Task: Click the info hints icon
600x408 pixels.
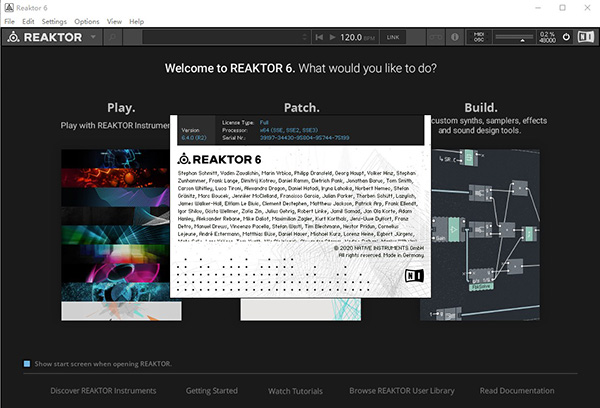Action: click(x=455, y=37)
